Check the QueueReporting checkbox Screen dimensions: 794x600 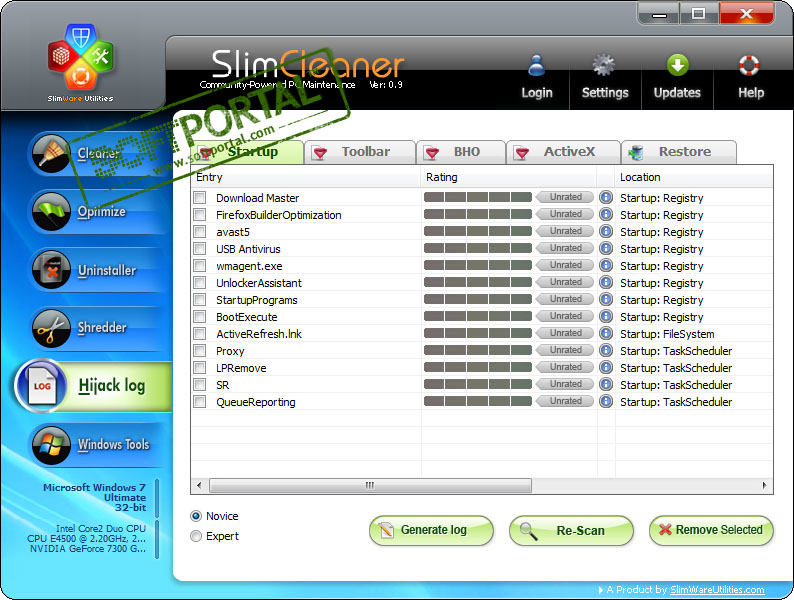click(x=200, y=402)
